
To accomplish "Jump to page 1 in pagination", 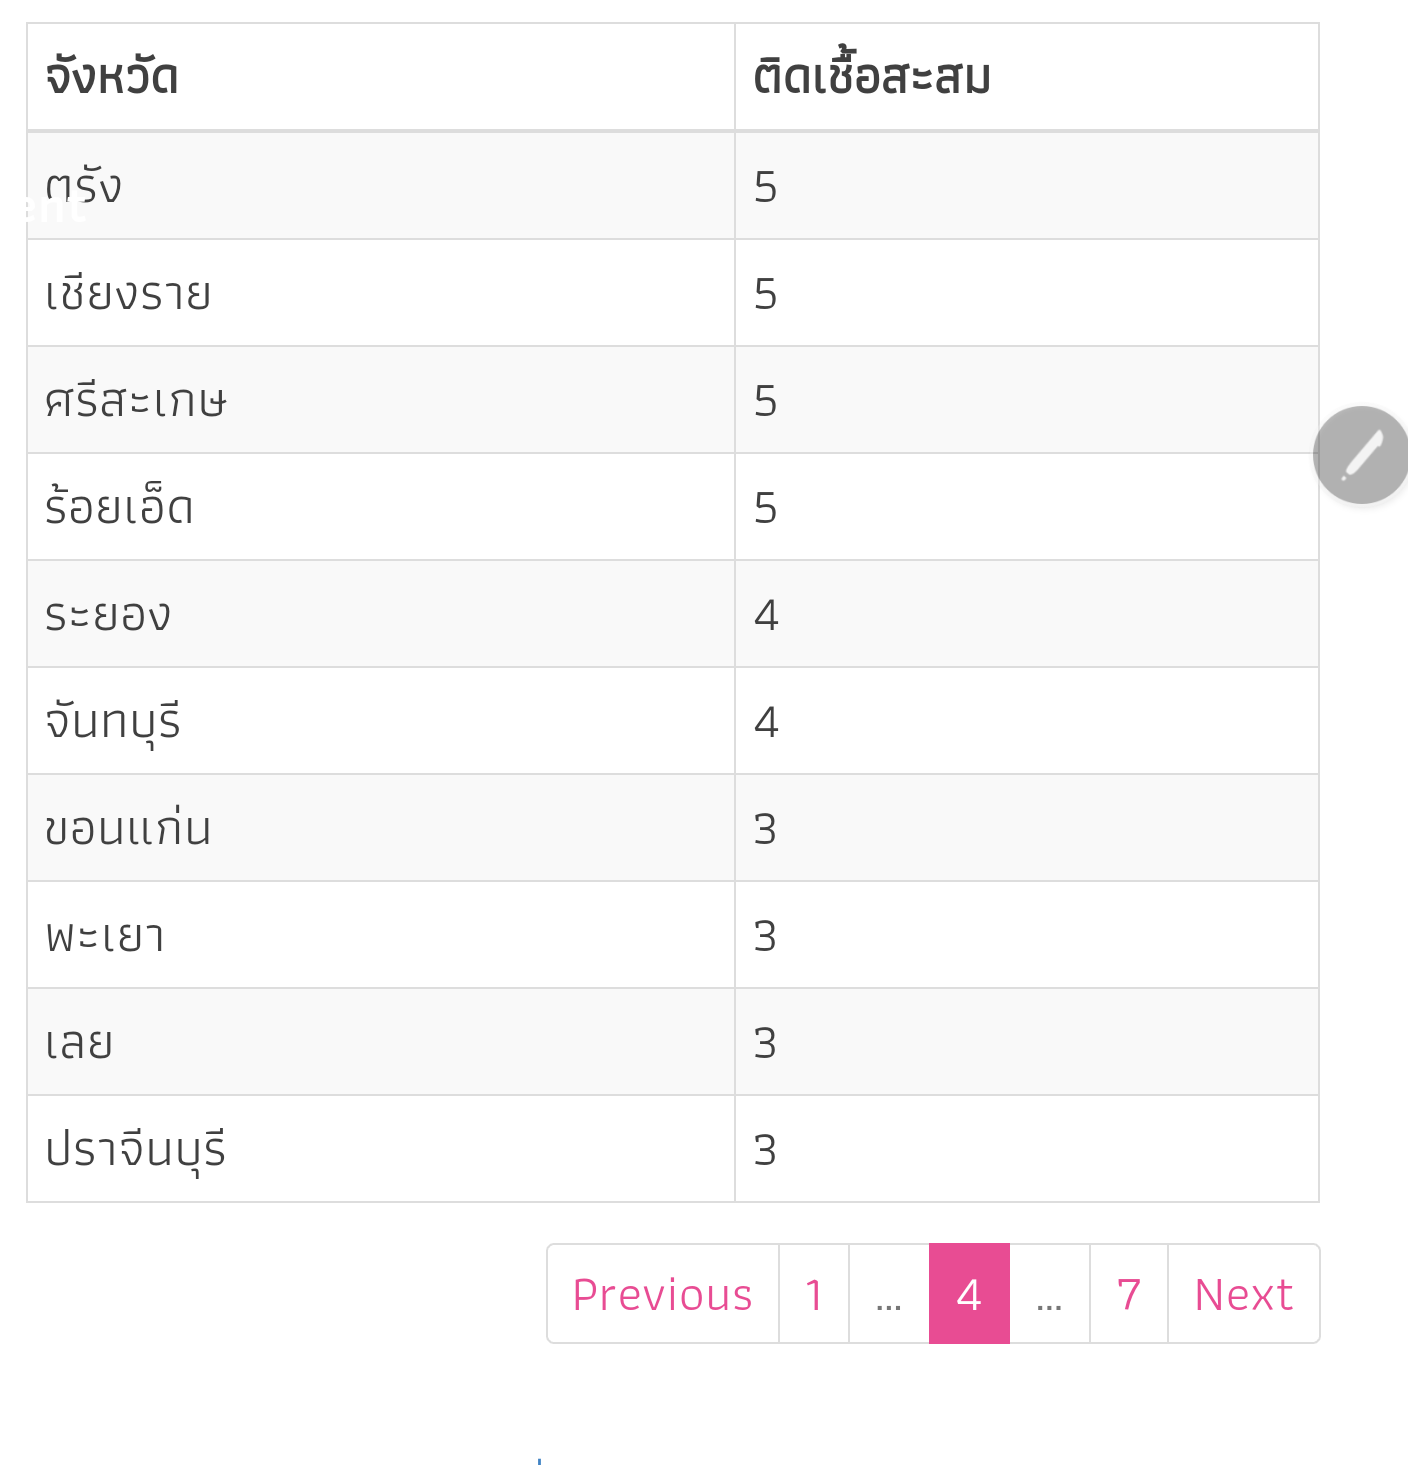I will click(814, 1294).
